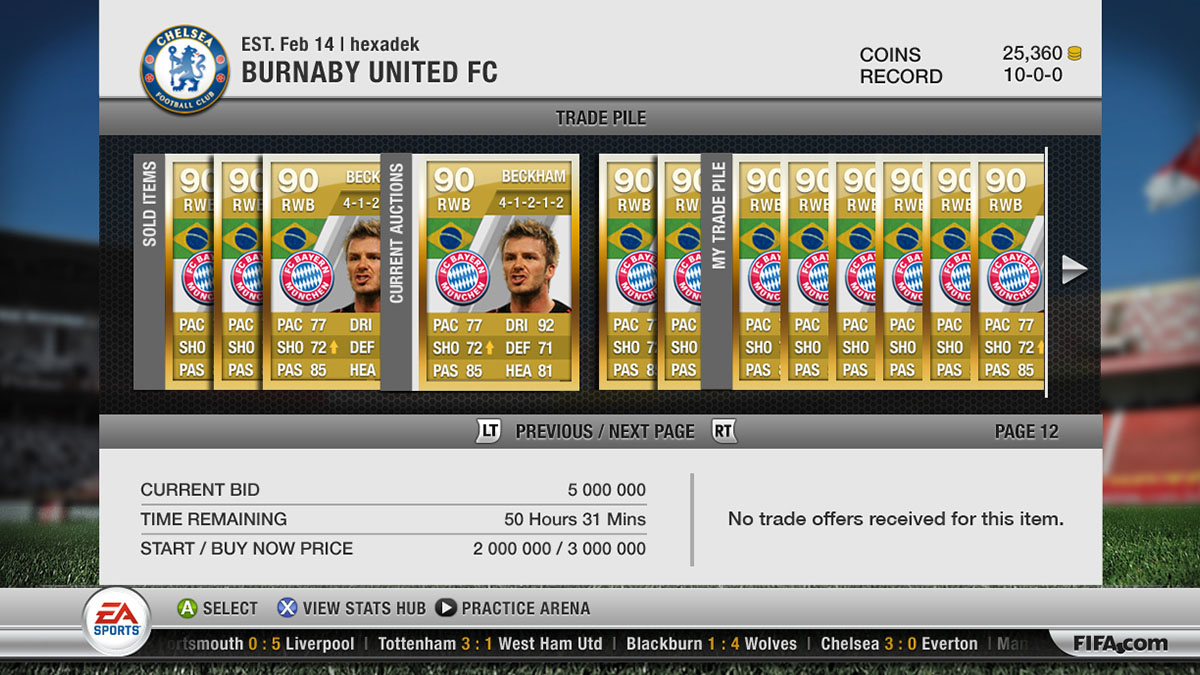Click the Chelsea Football Club crest

coord(185,69)
